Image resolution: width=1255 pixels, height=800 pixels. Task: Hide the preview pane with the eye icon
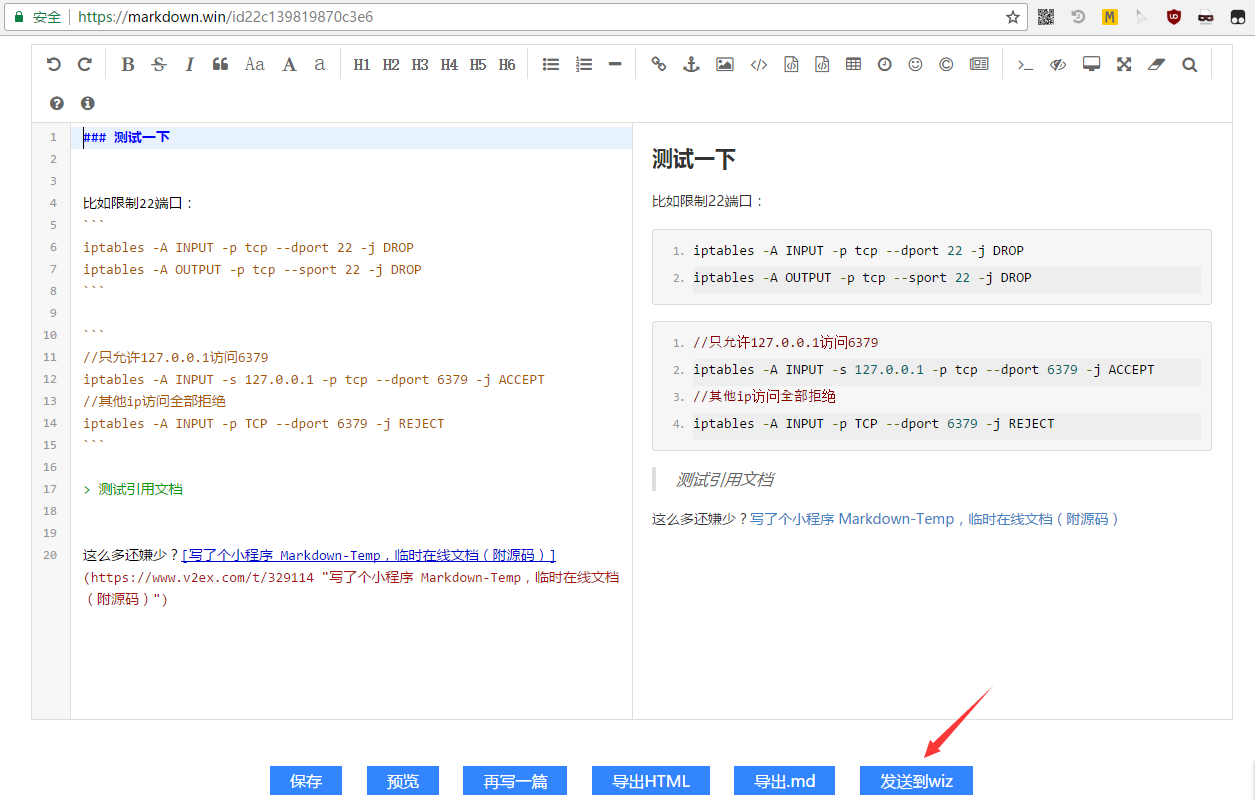click(x=1057, y=63)
